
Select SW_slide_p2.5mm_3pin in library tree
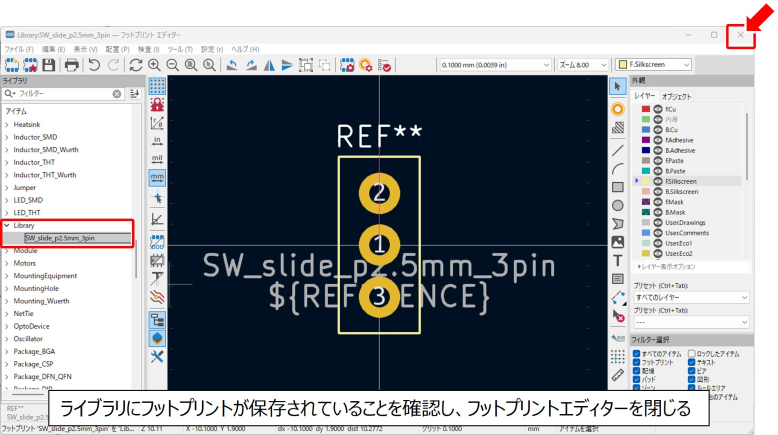pos(60,238)
